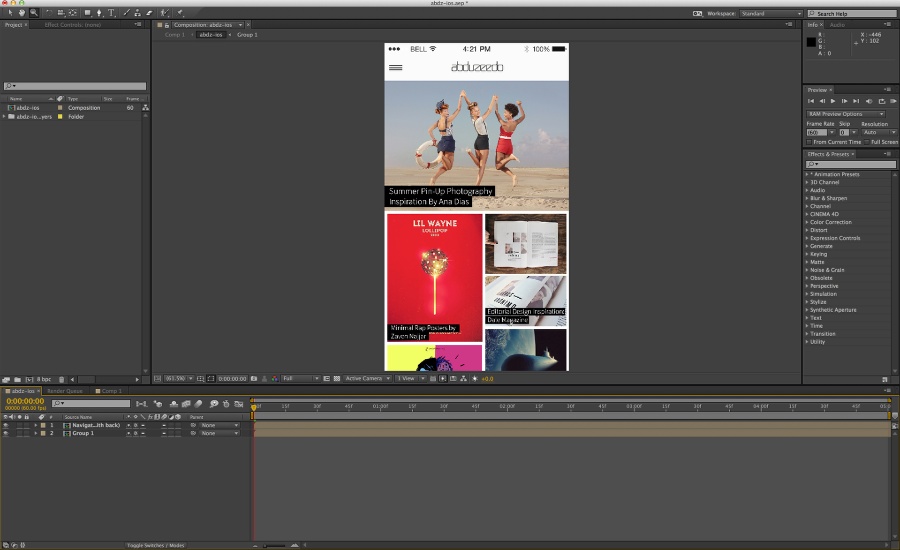Select the Rectangle shape tool

tap(87, 13)
